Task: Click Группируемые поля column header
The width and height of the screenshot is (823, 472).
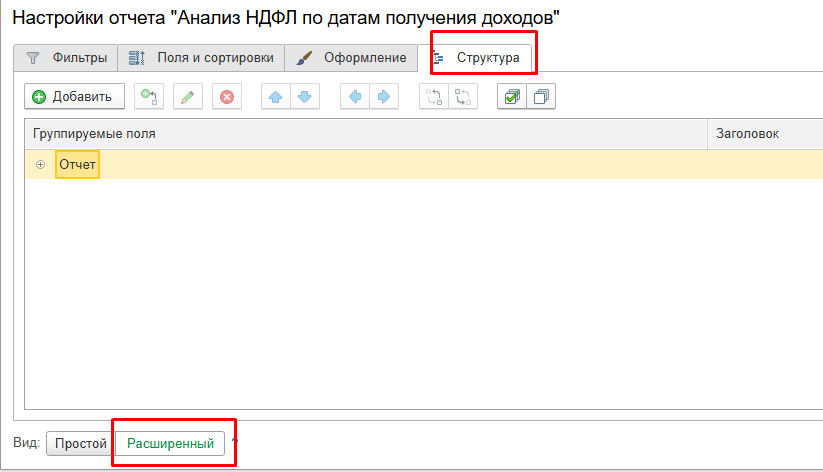Action: pos(366,134)
